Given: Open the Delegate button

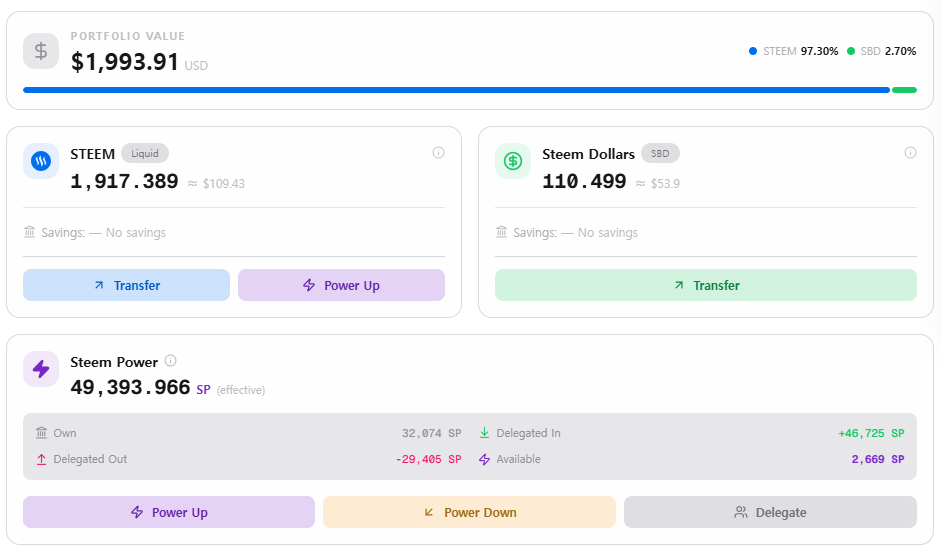Looking at the screenshot, I should pyautogui.click(x=771, y=512).
